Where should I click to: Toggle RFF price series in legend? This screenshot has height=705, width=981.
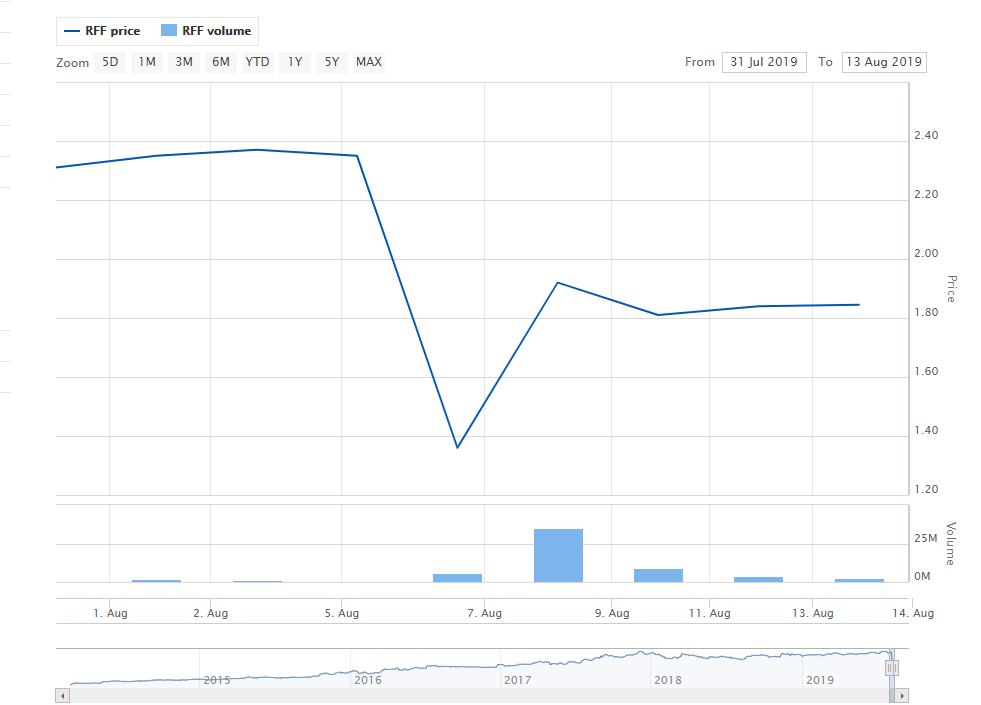[x=103, y=31]
